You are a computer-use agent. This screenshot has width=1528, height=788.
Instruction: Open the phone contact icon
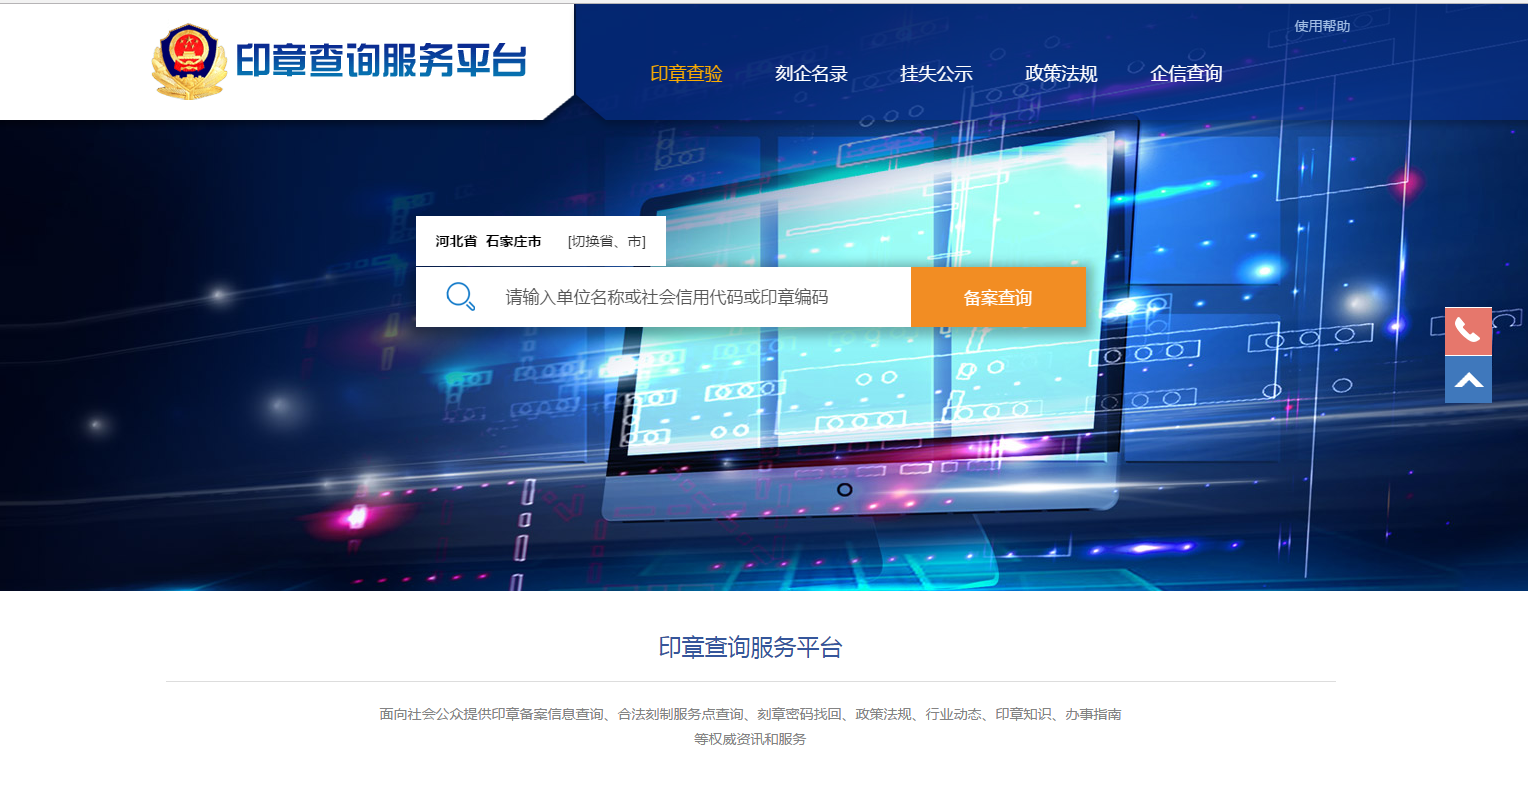tap(1468, 331)
